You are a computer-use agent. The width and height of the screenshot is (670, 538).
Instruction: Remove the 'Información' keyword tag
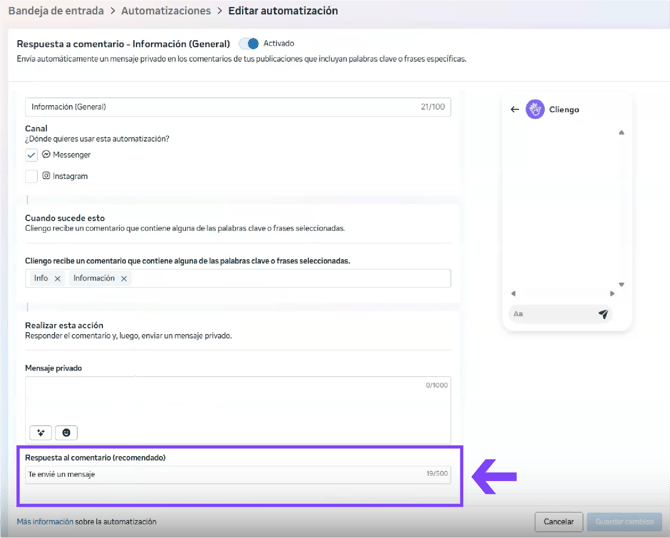[x=124, y=279]
